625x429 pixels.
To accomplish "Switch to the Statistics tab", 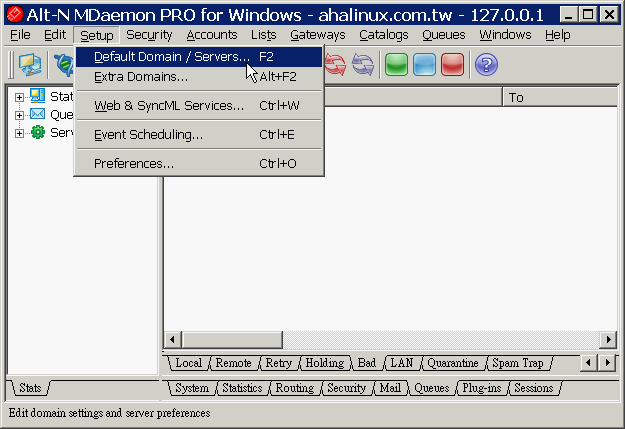I will (242, 388).
